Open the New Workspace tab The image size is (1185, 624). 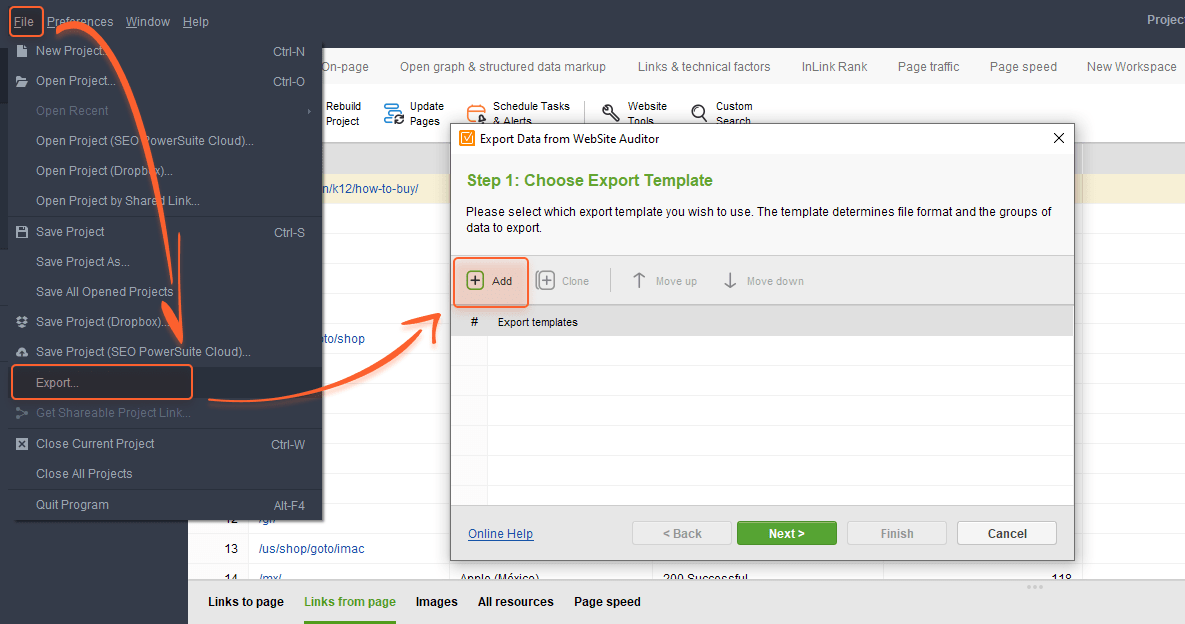1131,66
